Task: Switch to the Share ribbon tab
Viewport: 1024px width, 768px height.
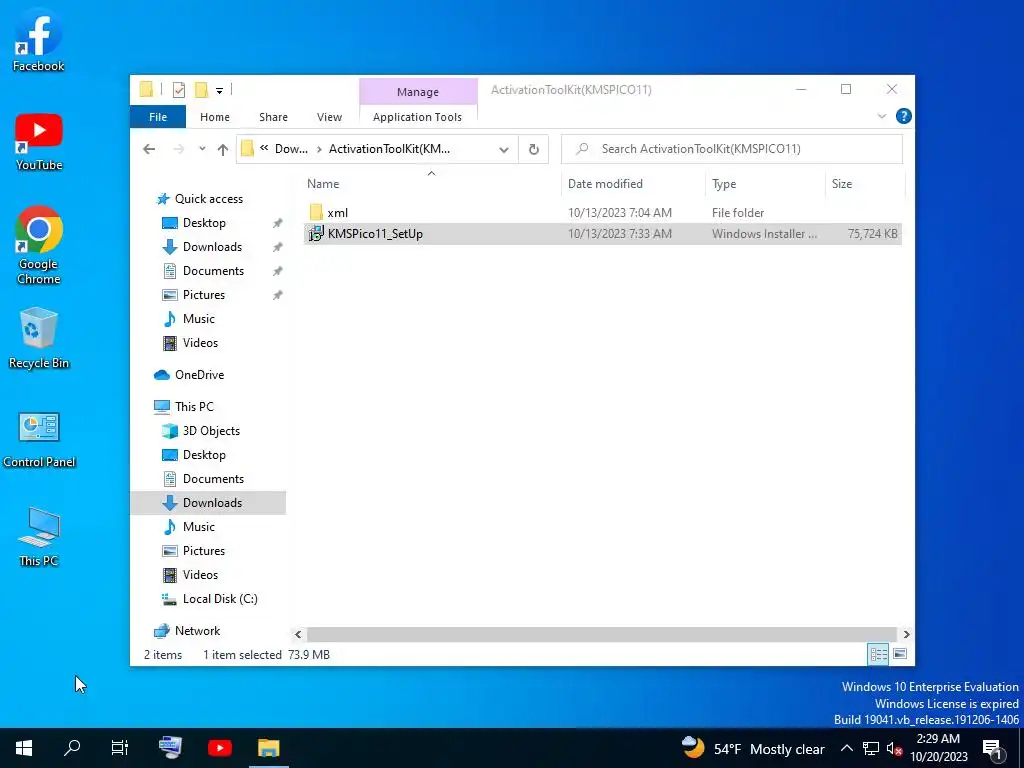Action: click(273, 117)
